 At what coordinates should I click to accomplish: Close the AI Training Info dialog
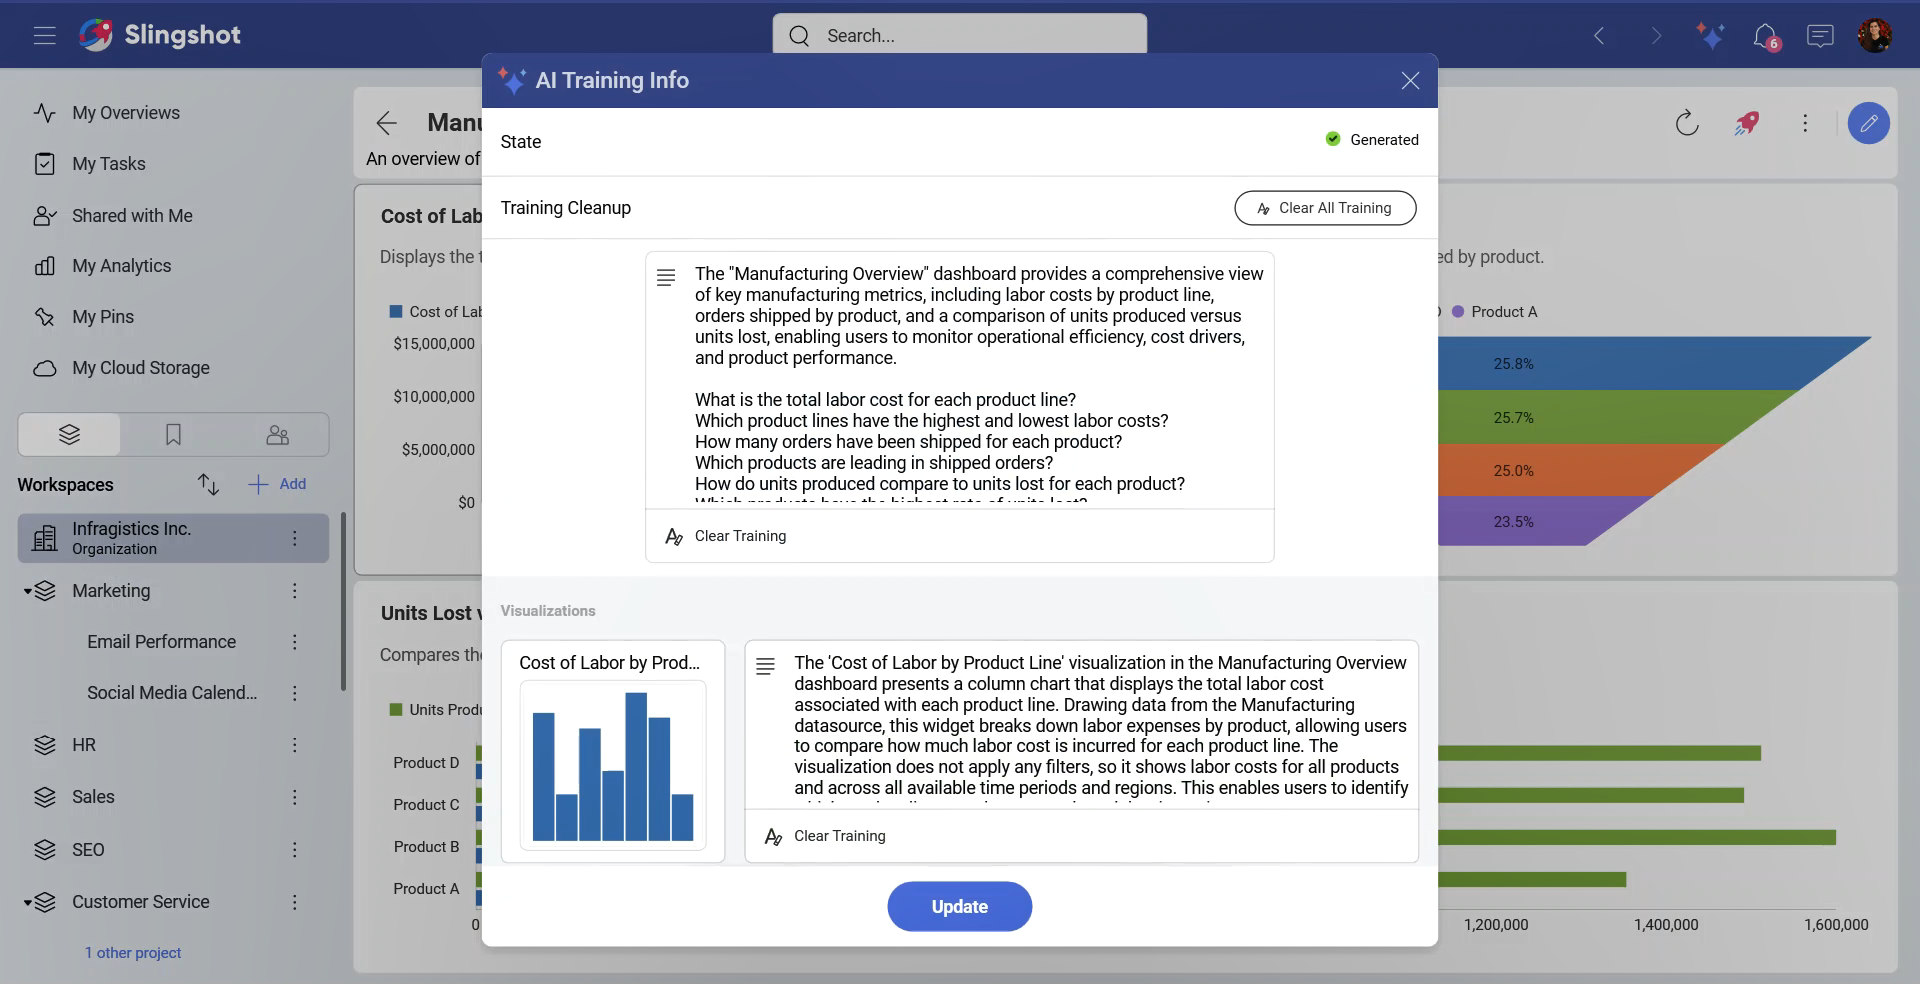click(x=1410, y=81)
